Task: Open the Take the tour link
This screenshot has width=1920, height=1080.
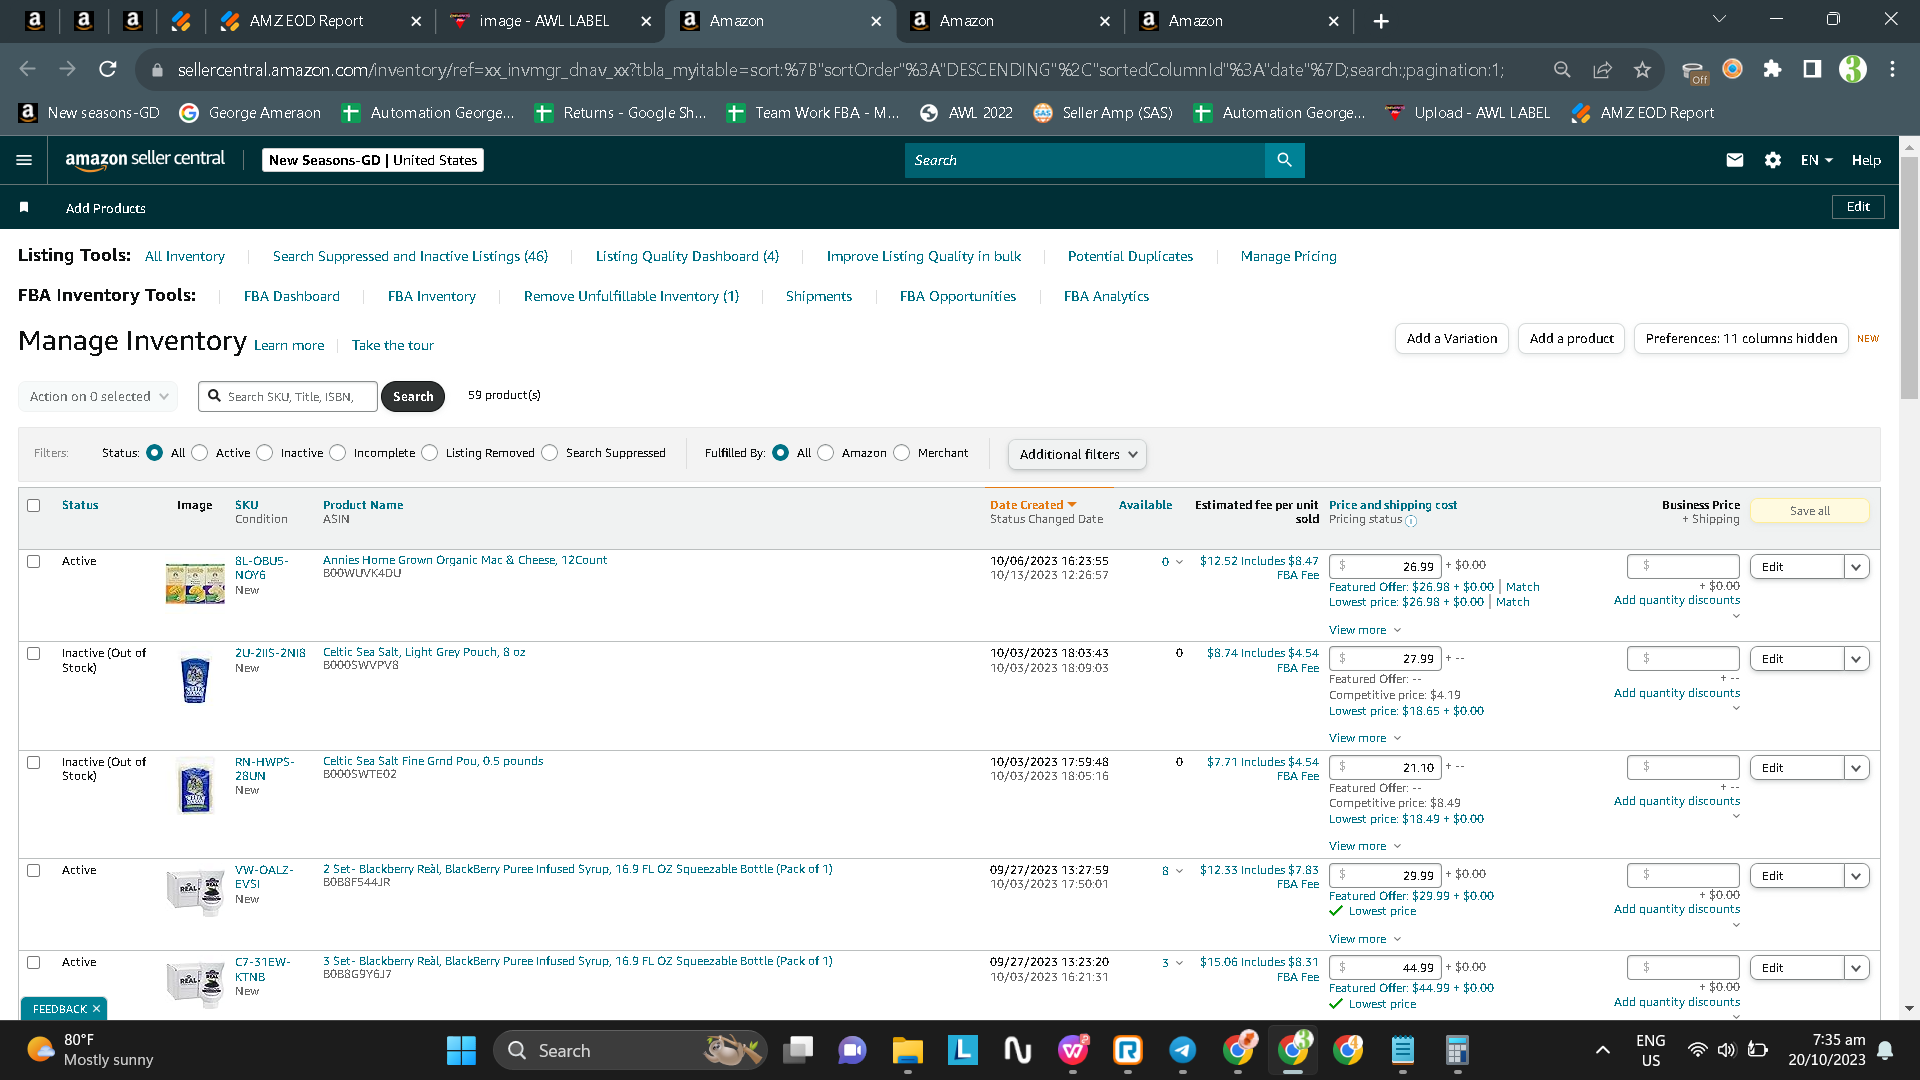Action: 393,345
